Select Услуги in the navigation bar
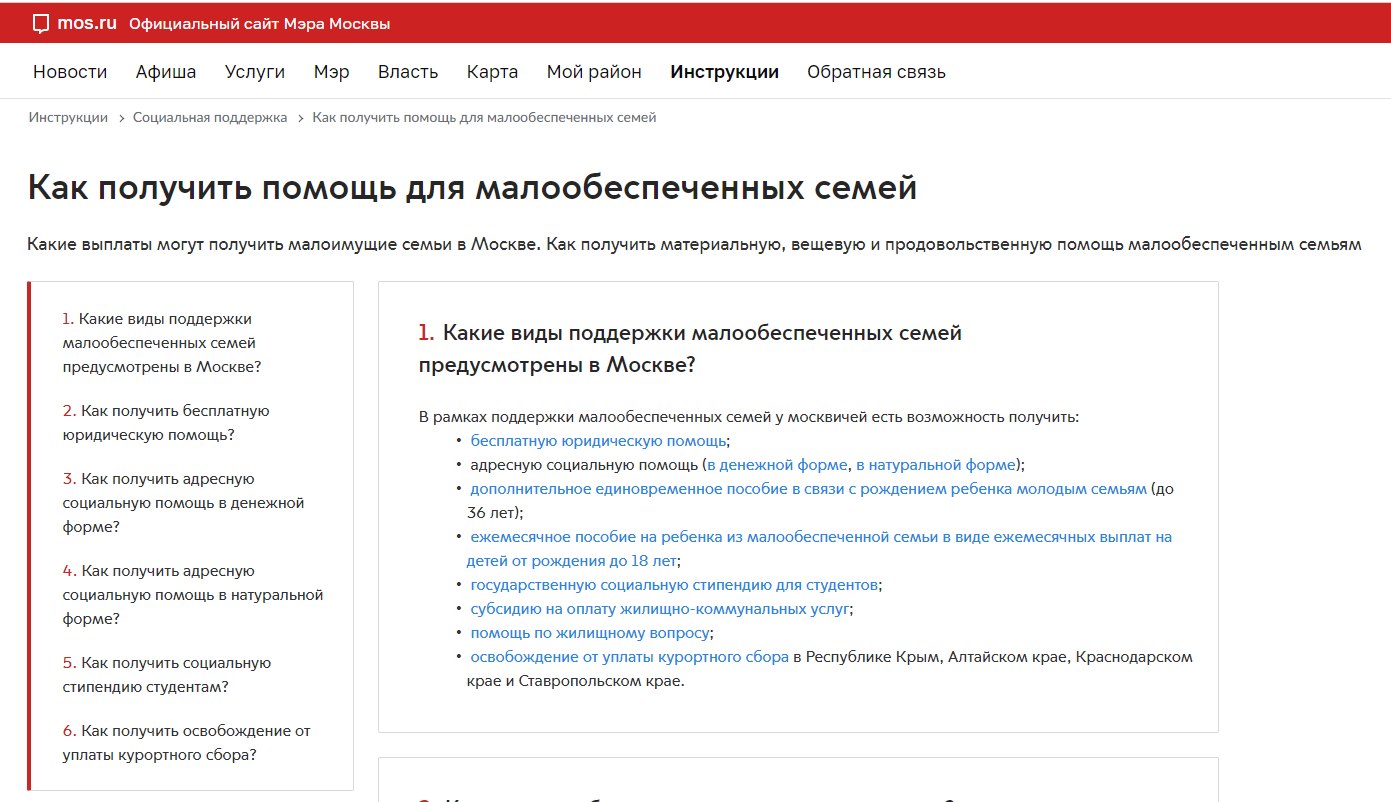Viewport: 1391px width, 802px height. [x=255, y=72]
